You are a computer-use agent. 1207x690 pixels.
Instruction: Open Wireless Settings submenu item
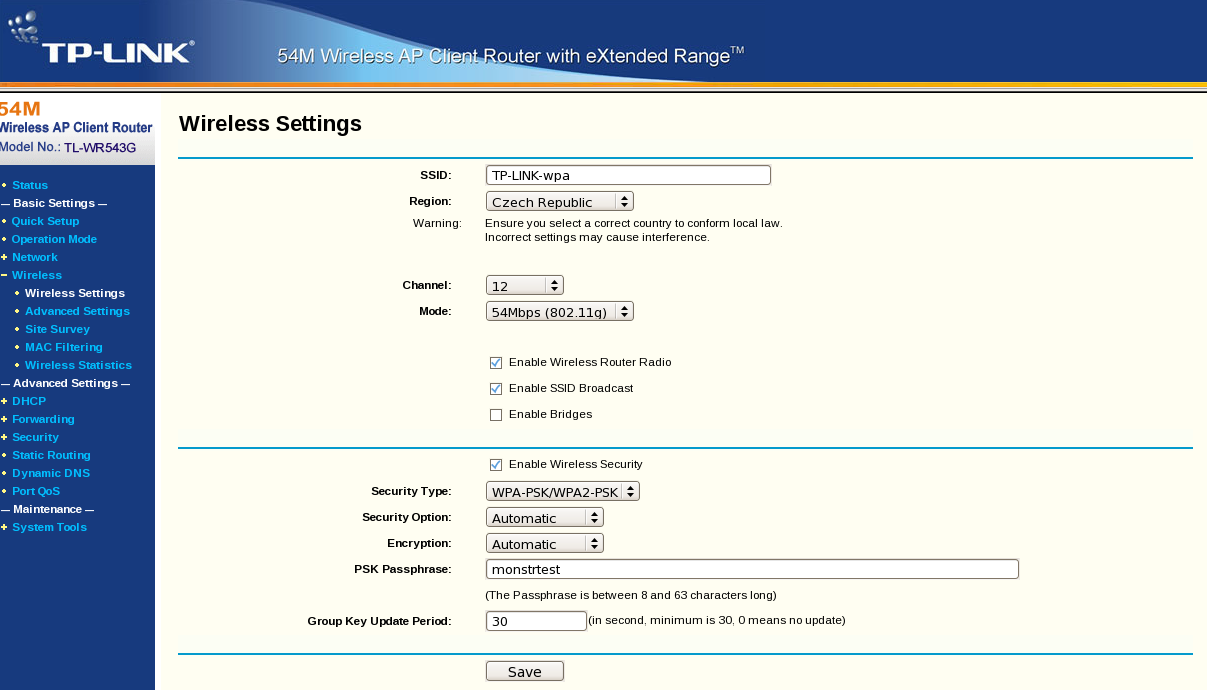coord(75,293)
